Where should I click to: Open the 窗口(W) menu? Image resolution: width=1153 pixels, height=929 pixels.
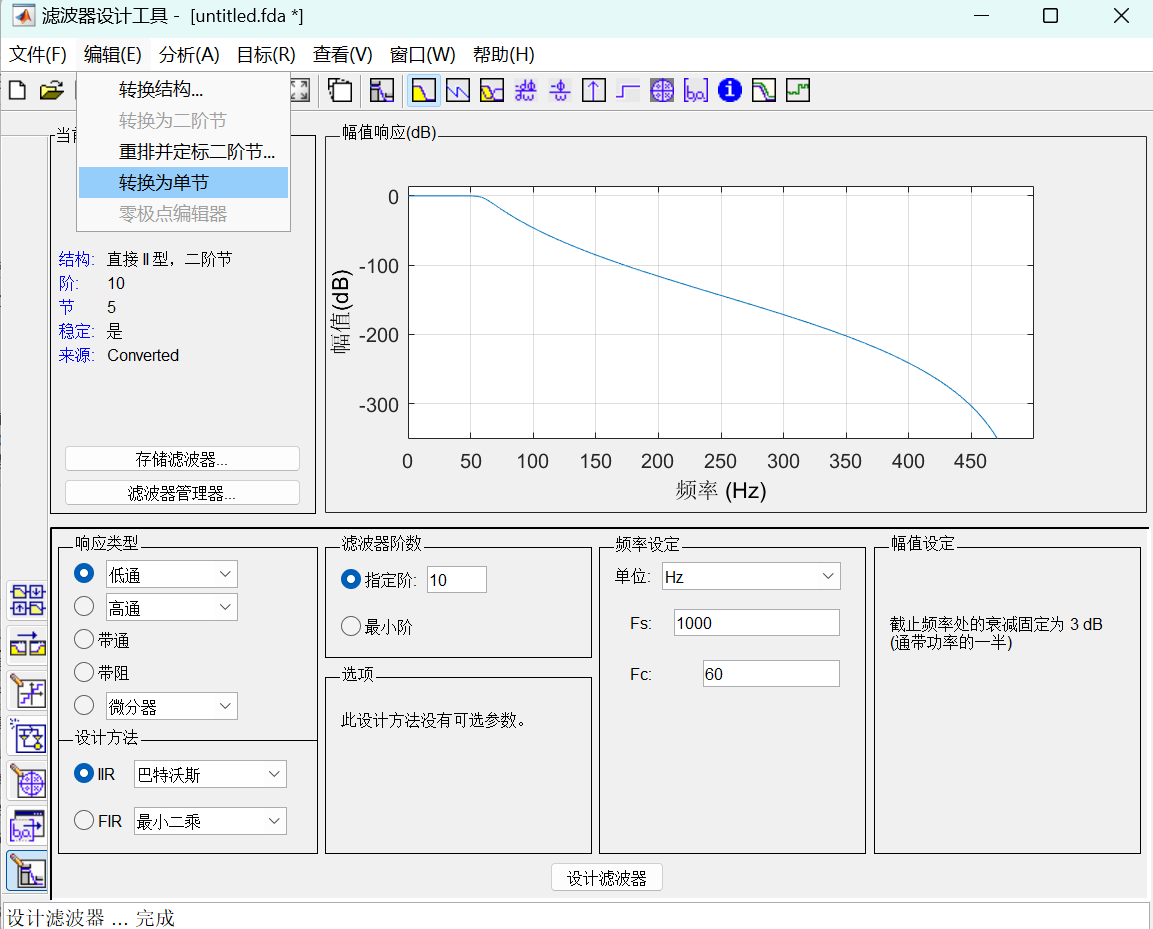(x=423, y=54)
